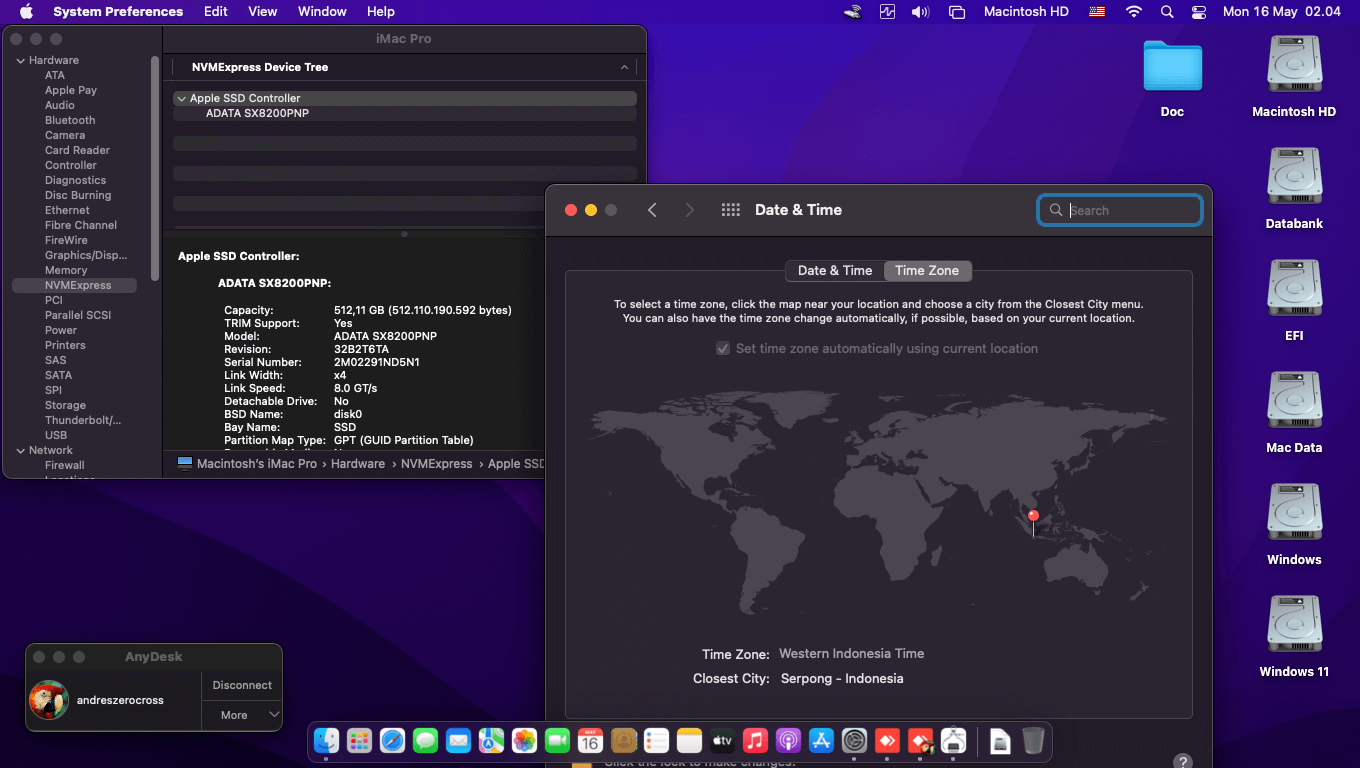This screenshot has width=1360, height=768.
Task: Select Bluetooth in the Hardware list
Action: tap(70, 120)
